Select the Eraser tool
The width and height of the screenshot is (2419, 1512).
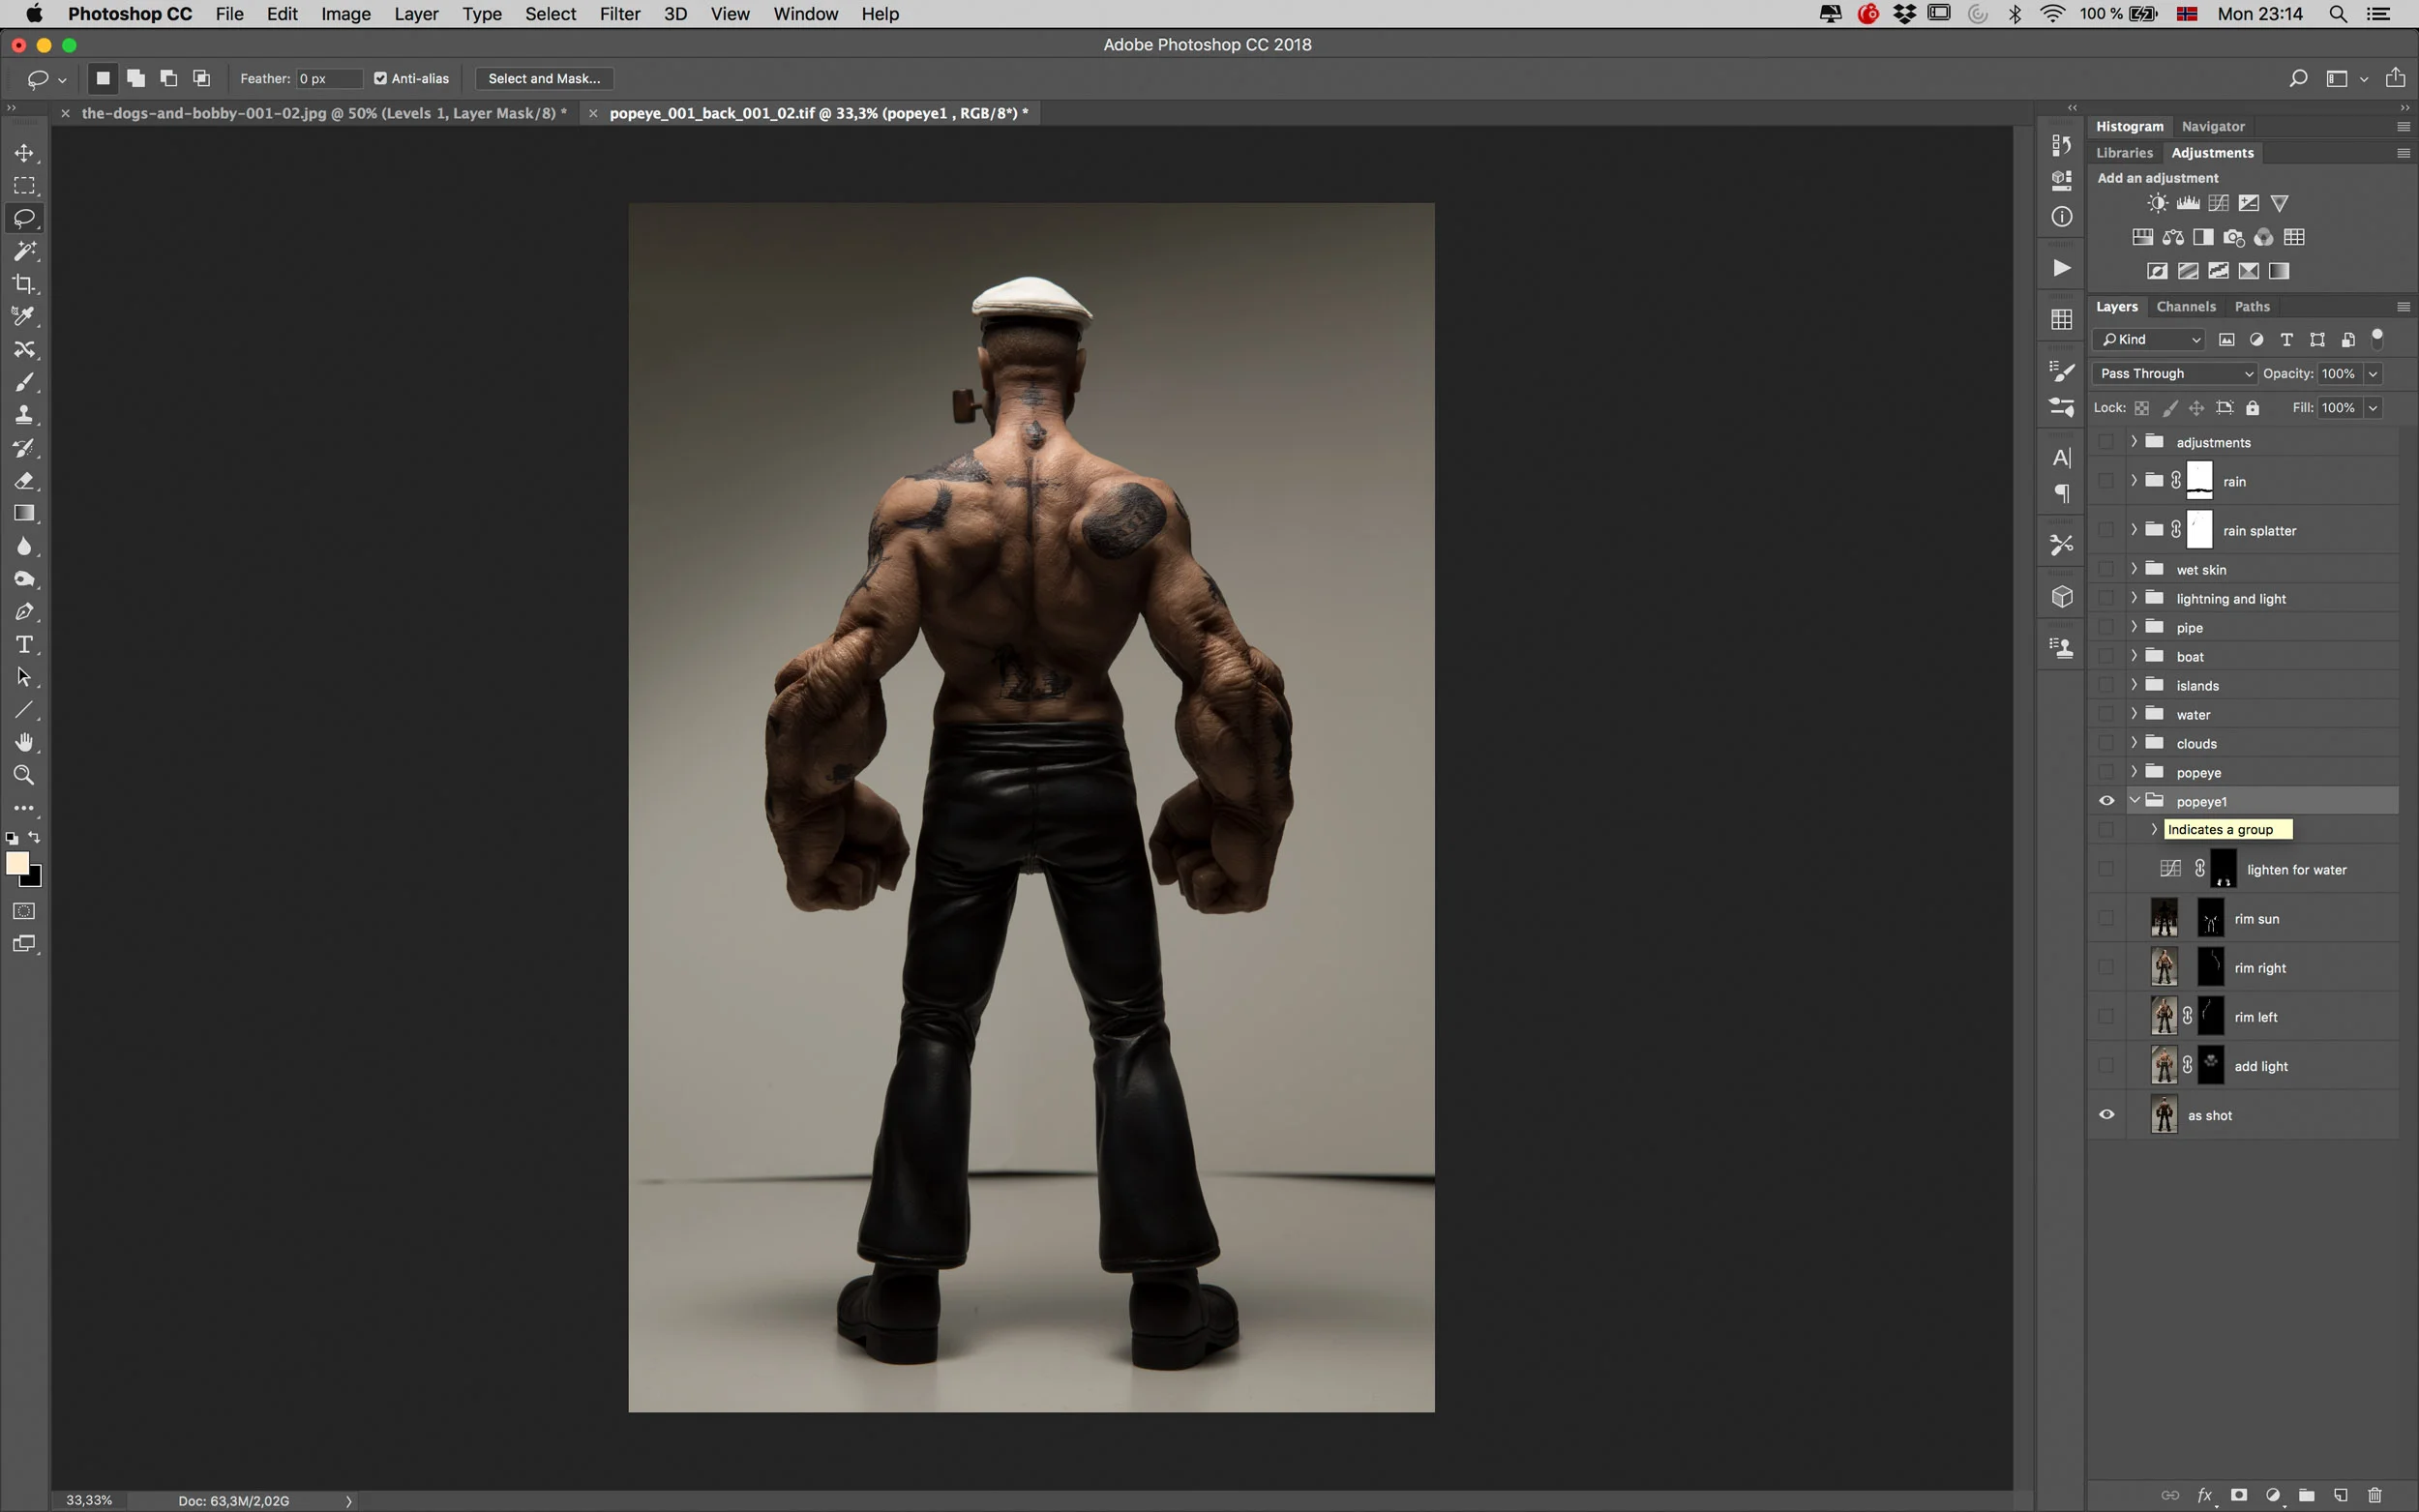24,481
